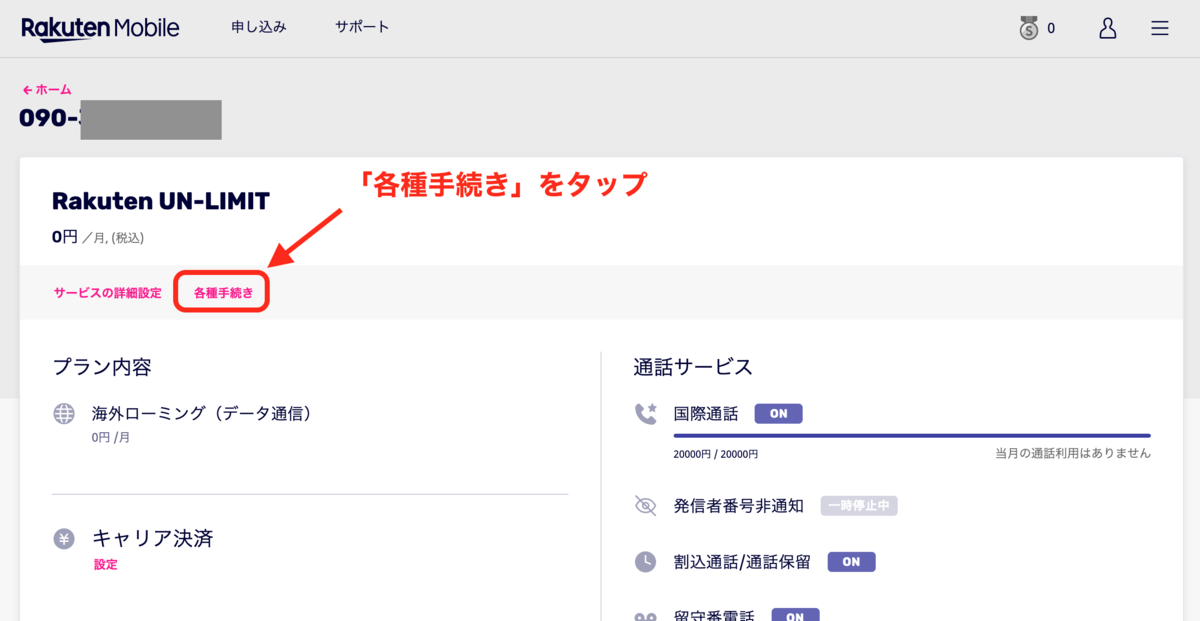Click the 0円 /月 roaming price text
The width and height of the screenshot is (1200, 621).
111,437
